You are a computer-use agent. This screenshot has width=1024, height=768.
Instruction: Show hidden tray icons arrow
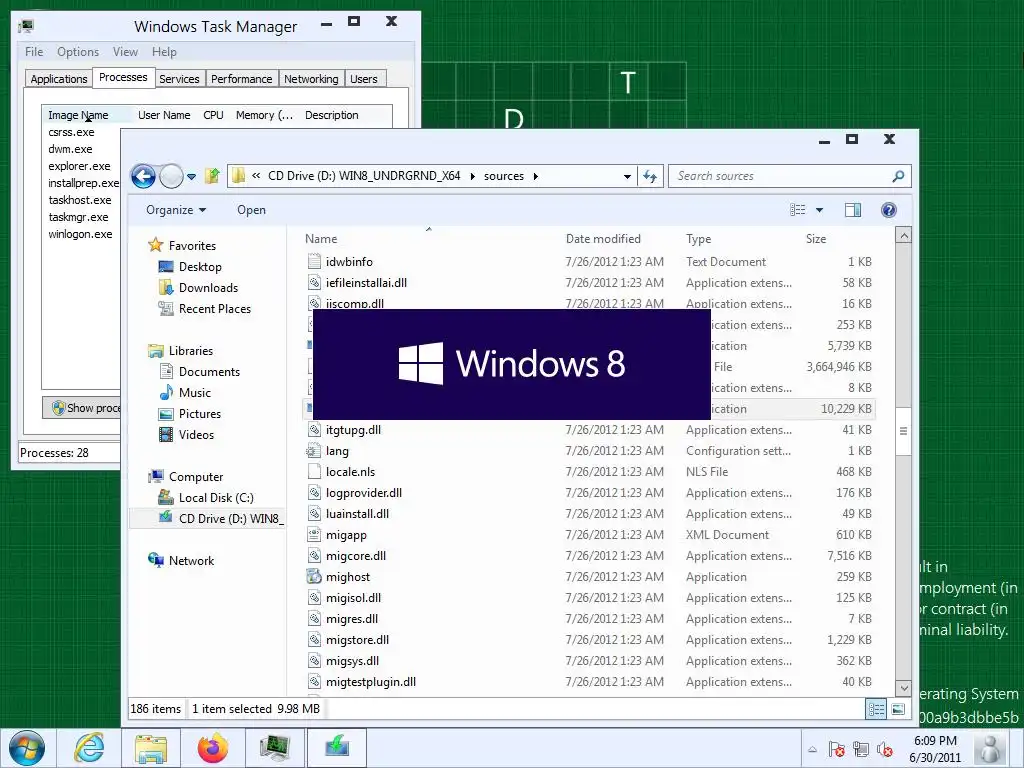click(x=812, y=749)
